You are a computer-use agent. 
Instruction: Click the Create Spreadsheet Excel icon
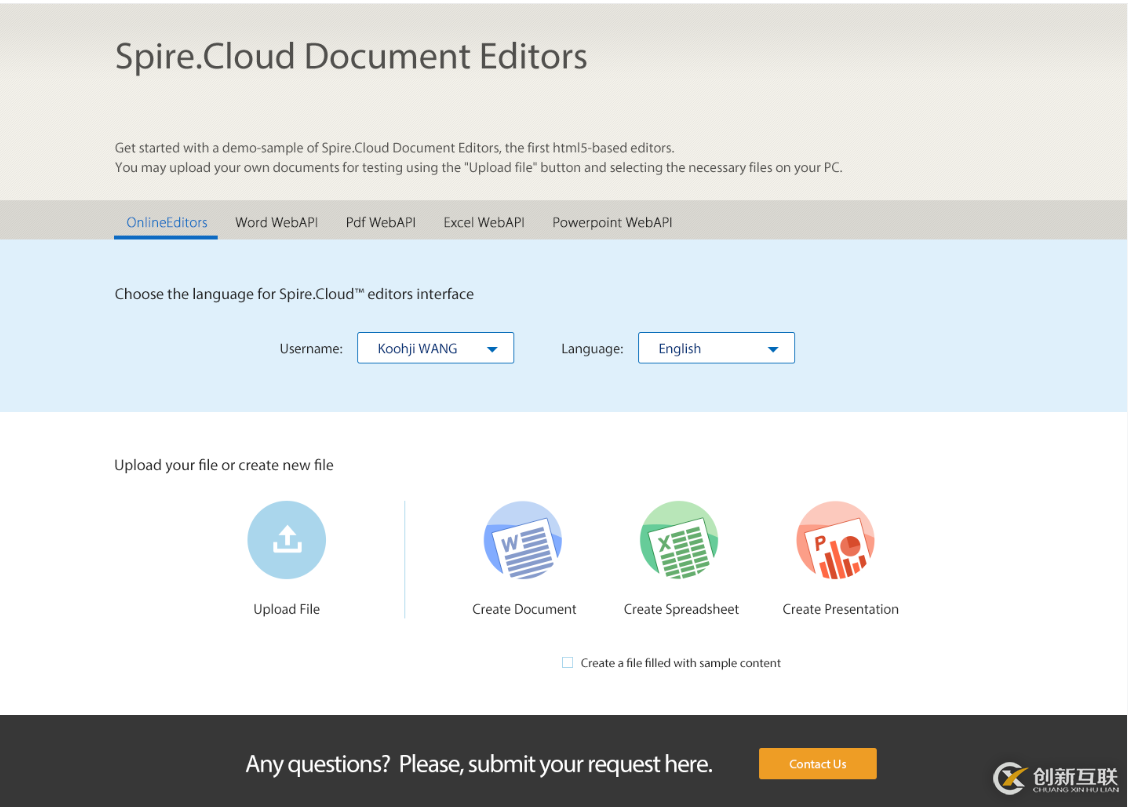click(679, 539)
